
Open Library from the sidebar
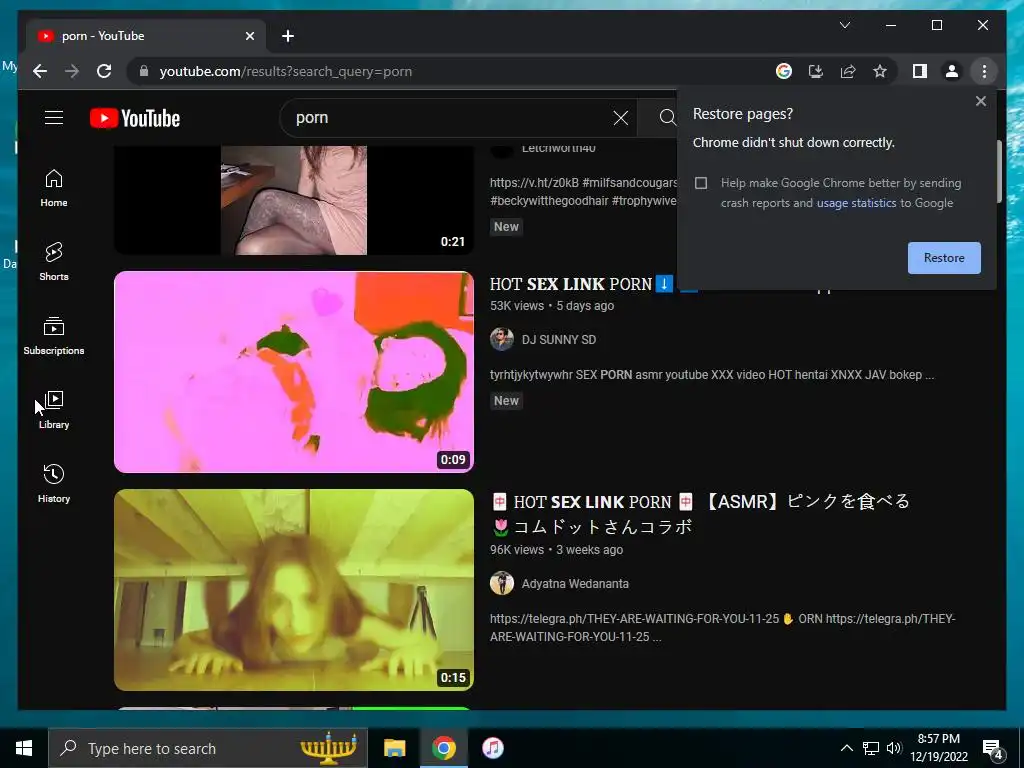54,409
